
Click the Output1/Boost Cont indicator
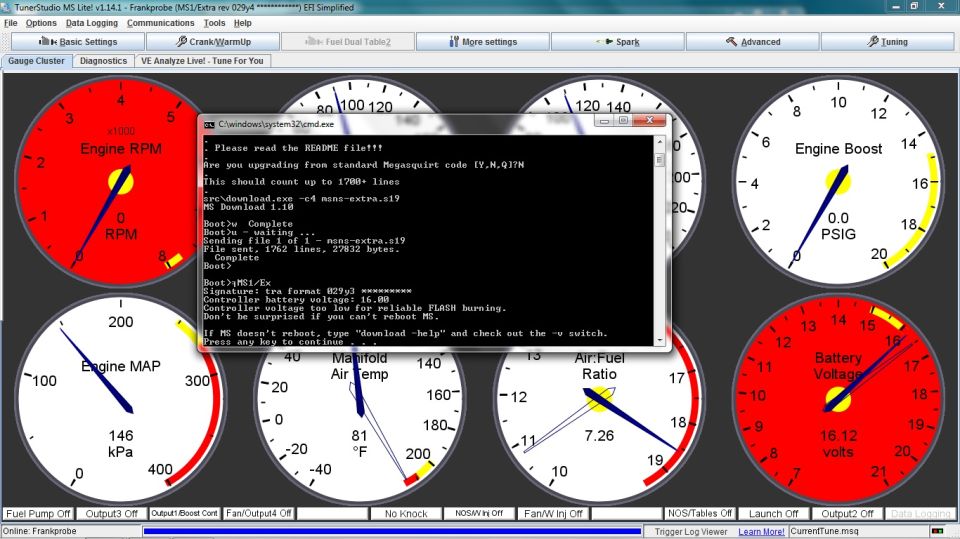coord(184,514)
